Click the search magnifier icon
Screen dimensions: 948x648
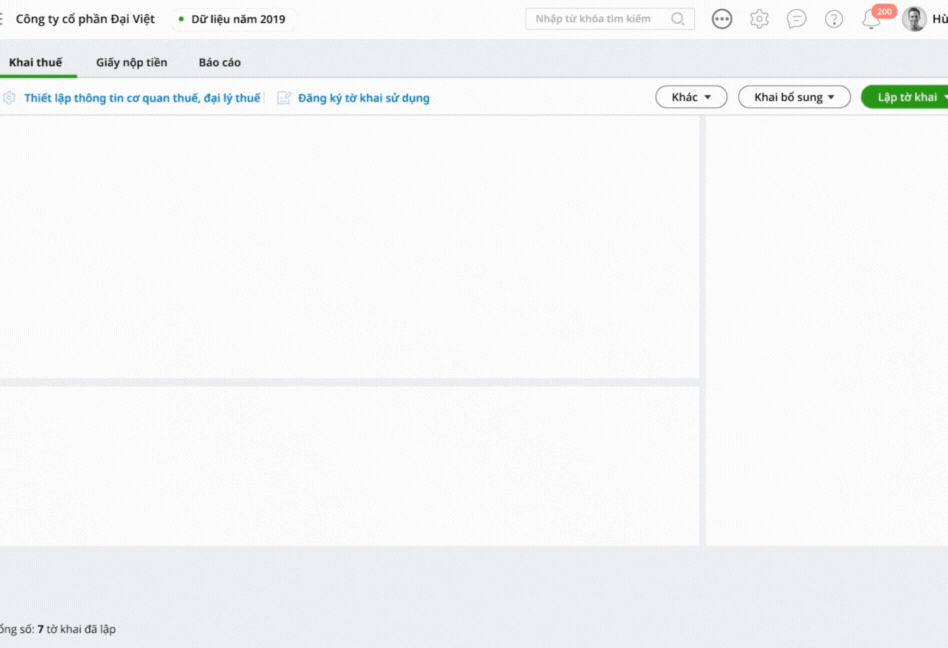[x=678, y=19]
